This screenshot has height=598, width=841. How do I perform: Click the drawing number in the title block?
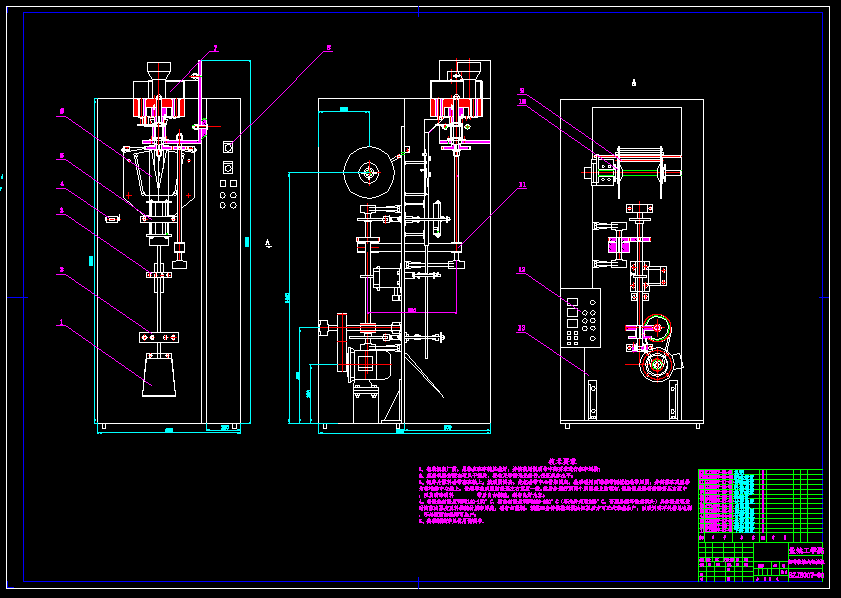(806, 575)
